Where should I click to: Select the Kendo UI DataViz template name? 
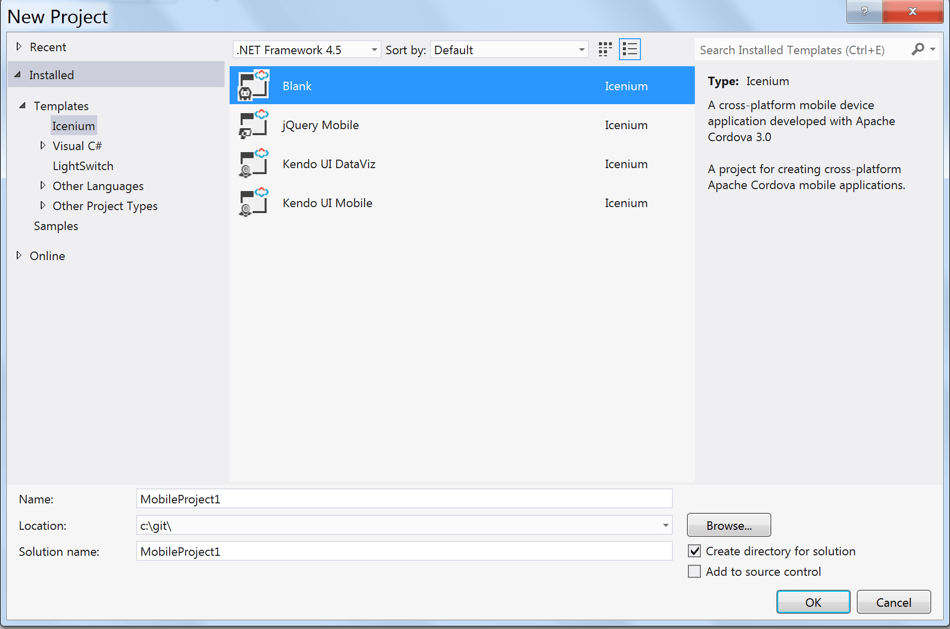tap(329, 164)
